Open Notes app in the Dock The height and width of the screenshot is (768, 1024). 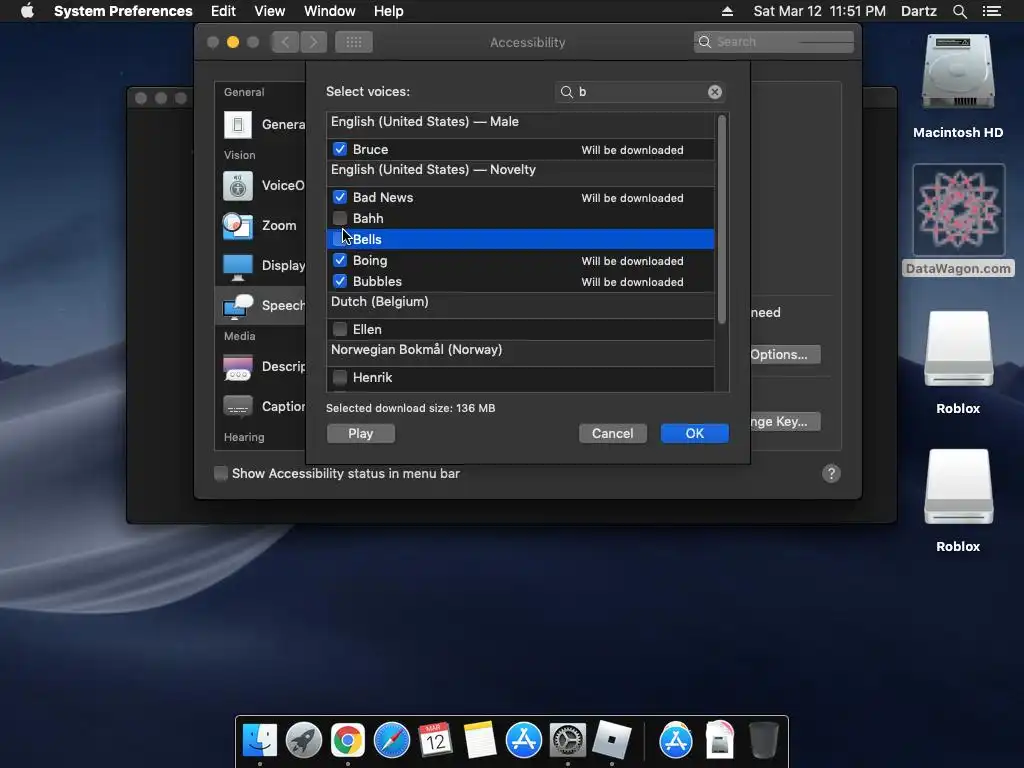(479, 741)
